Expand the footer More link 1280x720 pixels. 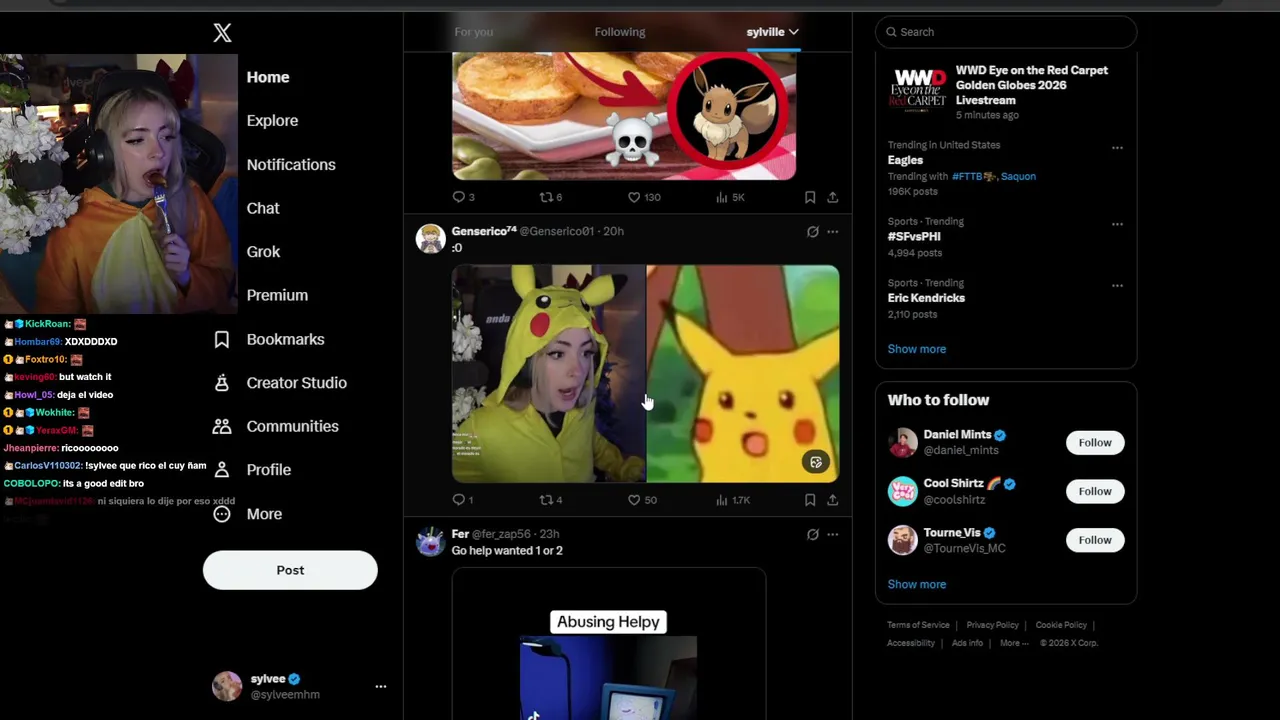click(x=1014, y=643)
